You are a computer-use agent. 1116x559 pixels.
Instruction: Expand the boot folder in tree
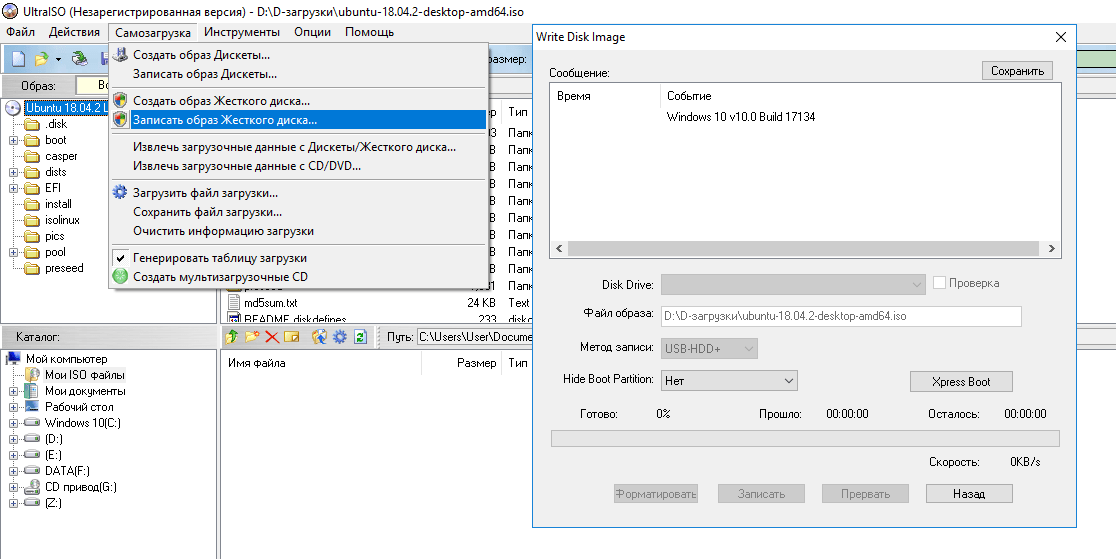pyautogui.click(x=14, y=140)
